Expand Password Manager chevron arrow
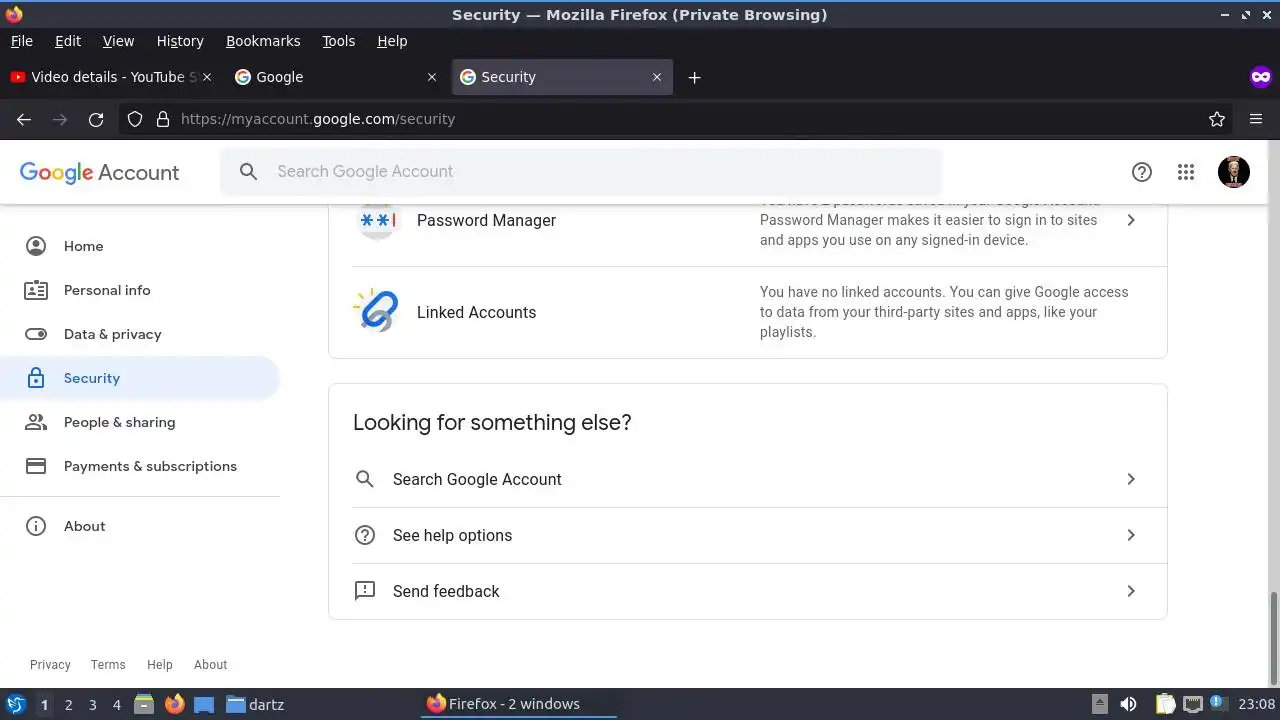This screenshot has width=1280, height=720. click(1131, 220)
